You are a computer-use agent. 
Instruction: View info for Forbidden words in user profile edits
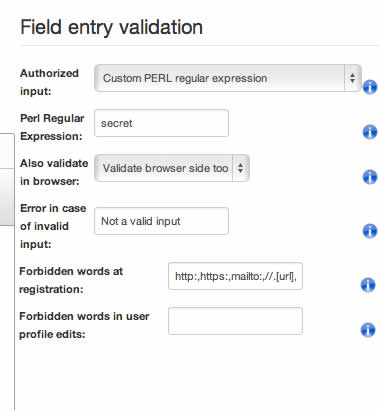[x=368, y=330]
